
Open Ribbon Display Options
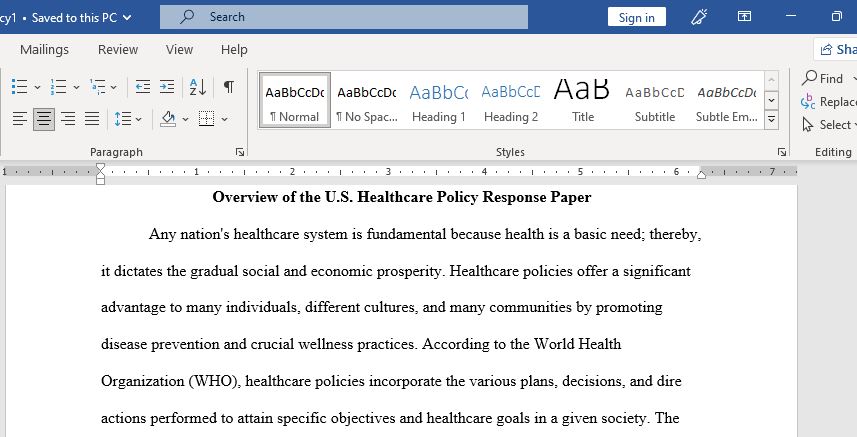(744, 17)
